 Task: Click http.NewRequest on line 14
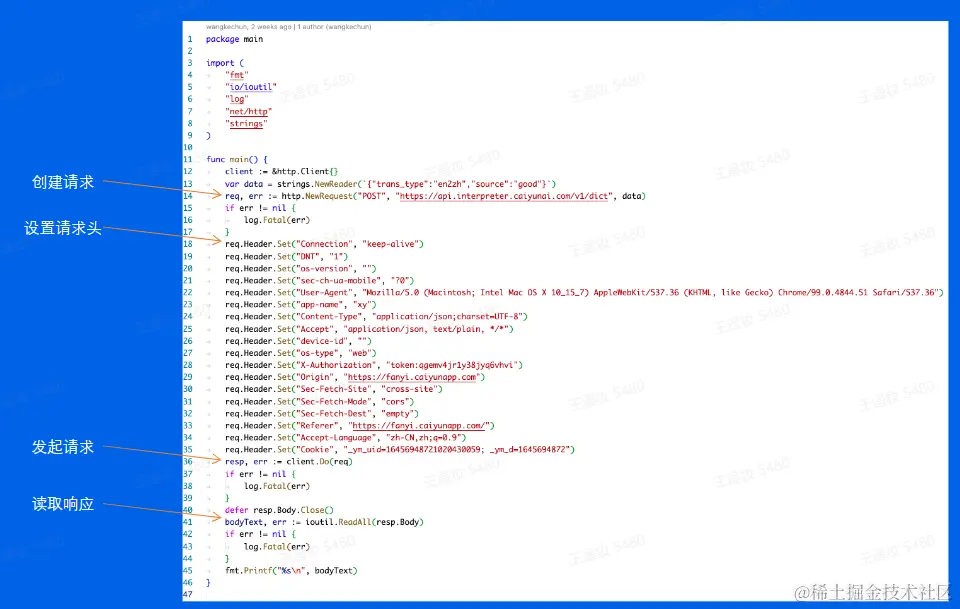(x=317, y=196)
